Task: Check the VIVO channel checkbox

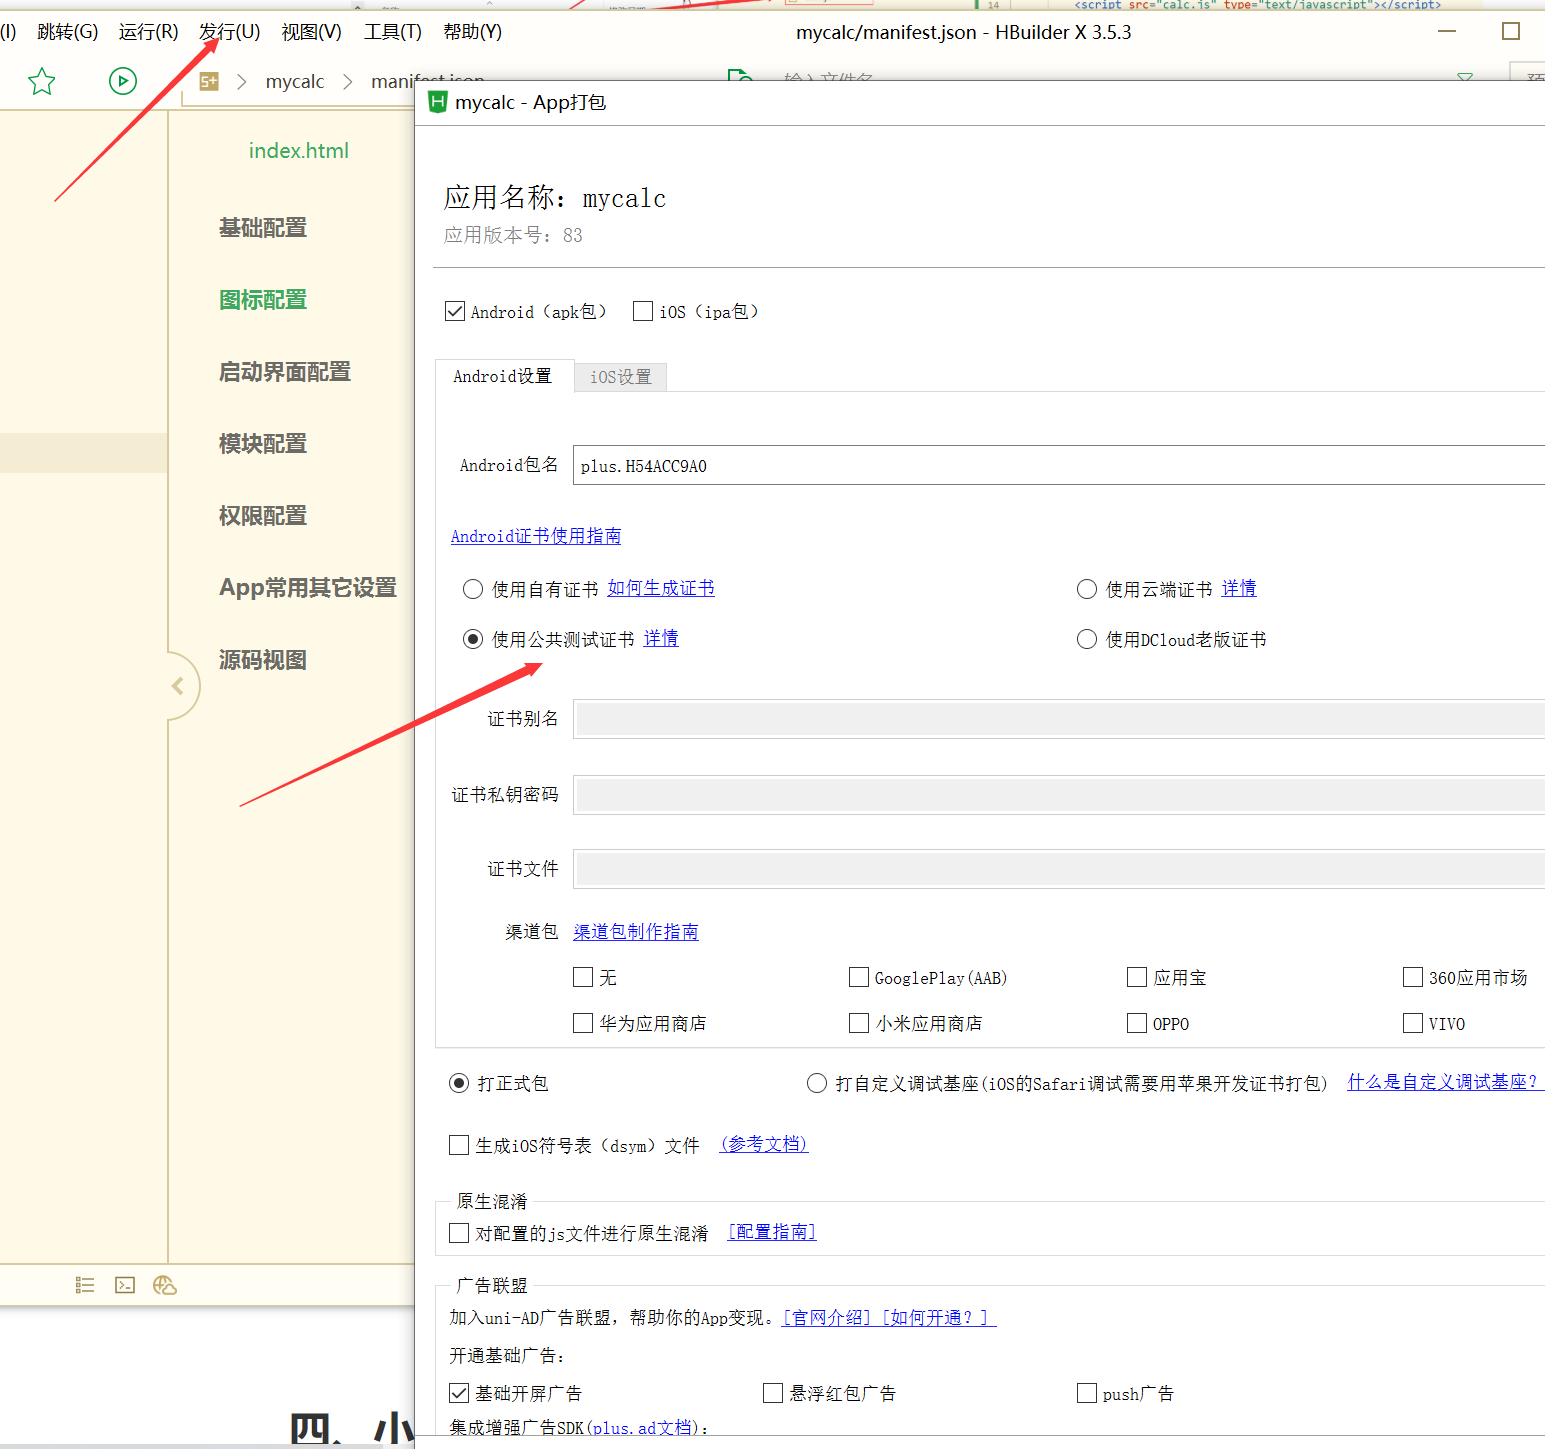Action: point(1413,1023)
